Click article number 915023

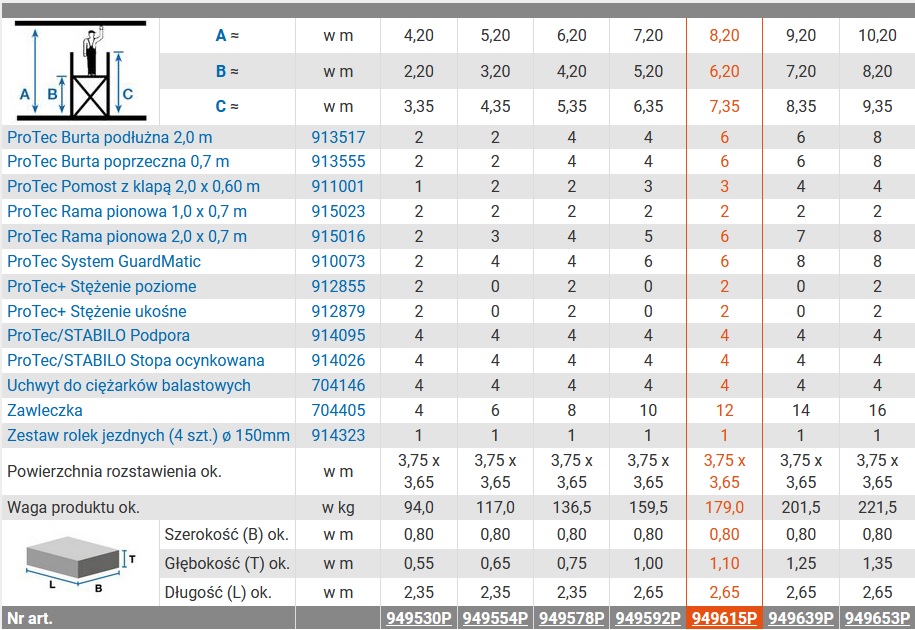click(x=338, y=211)
